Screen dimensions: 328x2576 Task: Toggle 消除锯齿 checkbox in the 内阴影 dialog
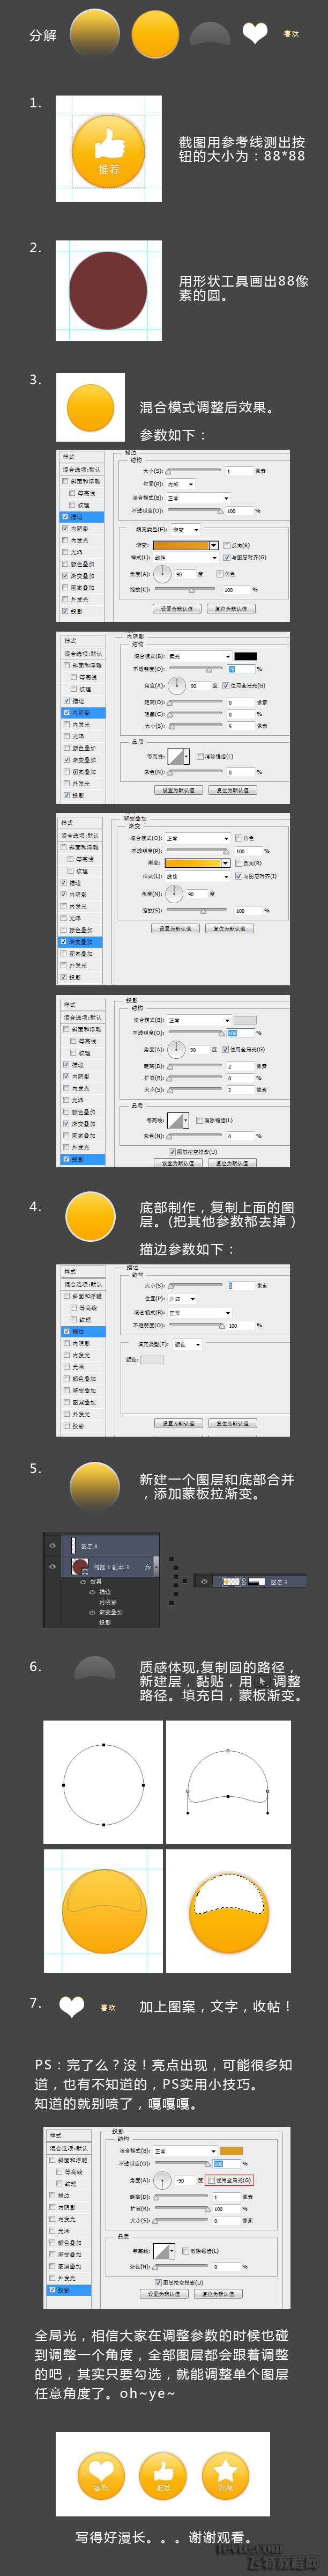click(201, 756)
